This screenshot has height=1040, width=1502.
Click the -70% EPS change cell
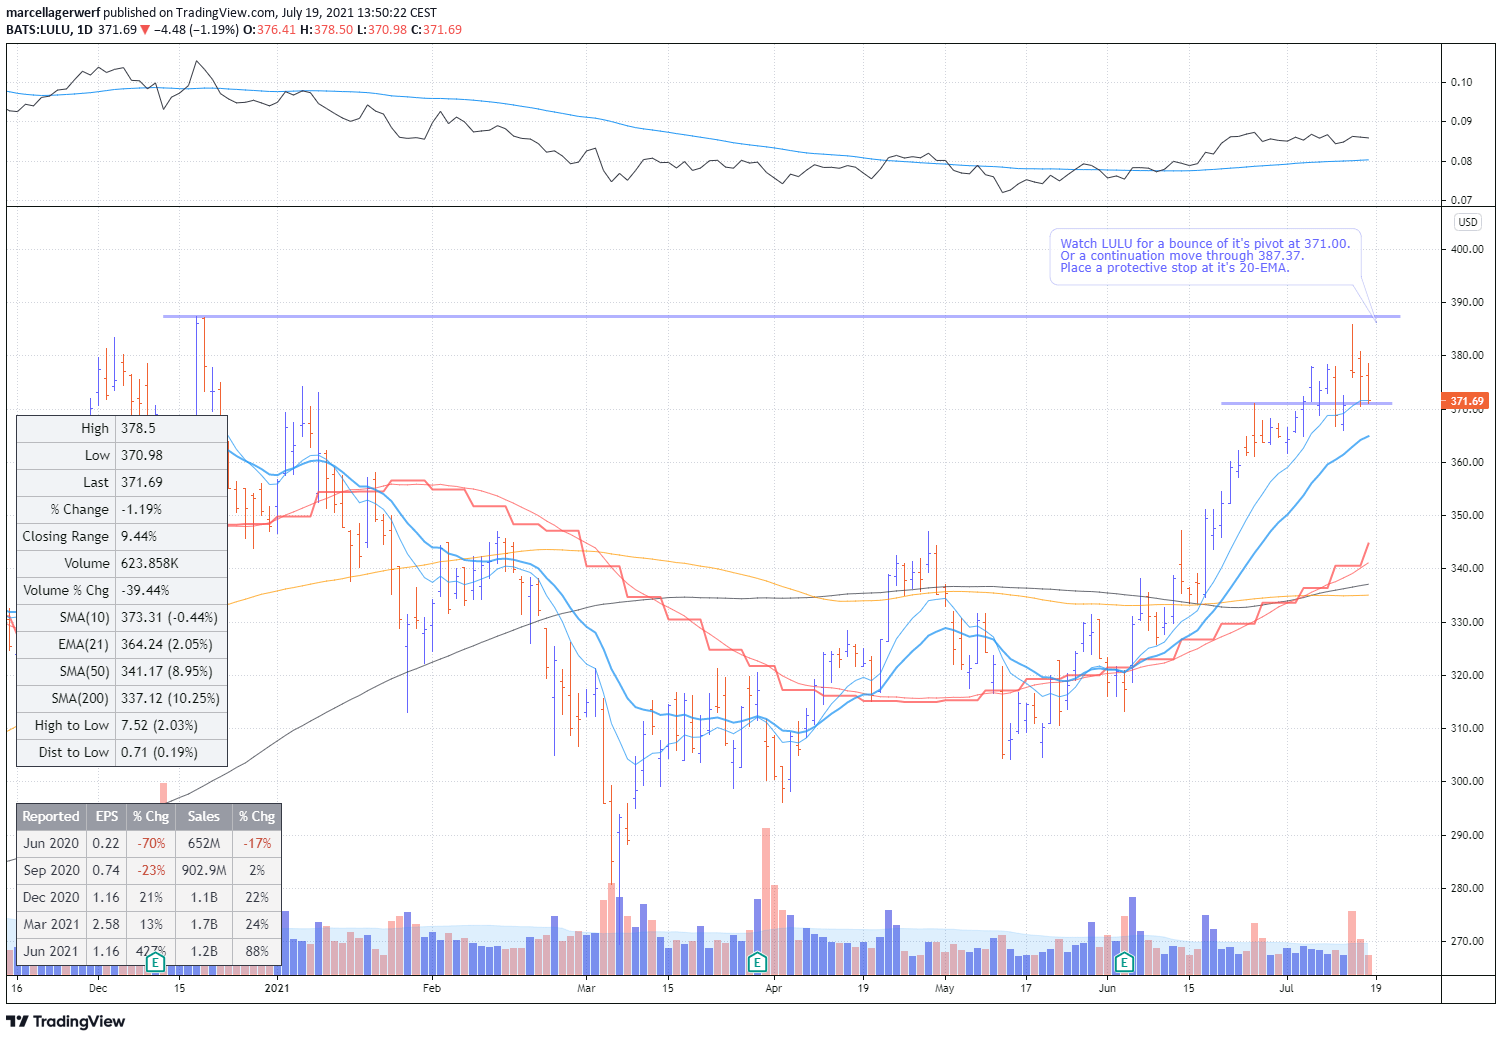point(151,843)
